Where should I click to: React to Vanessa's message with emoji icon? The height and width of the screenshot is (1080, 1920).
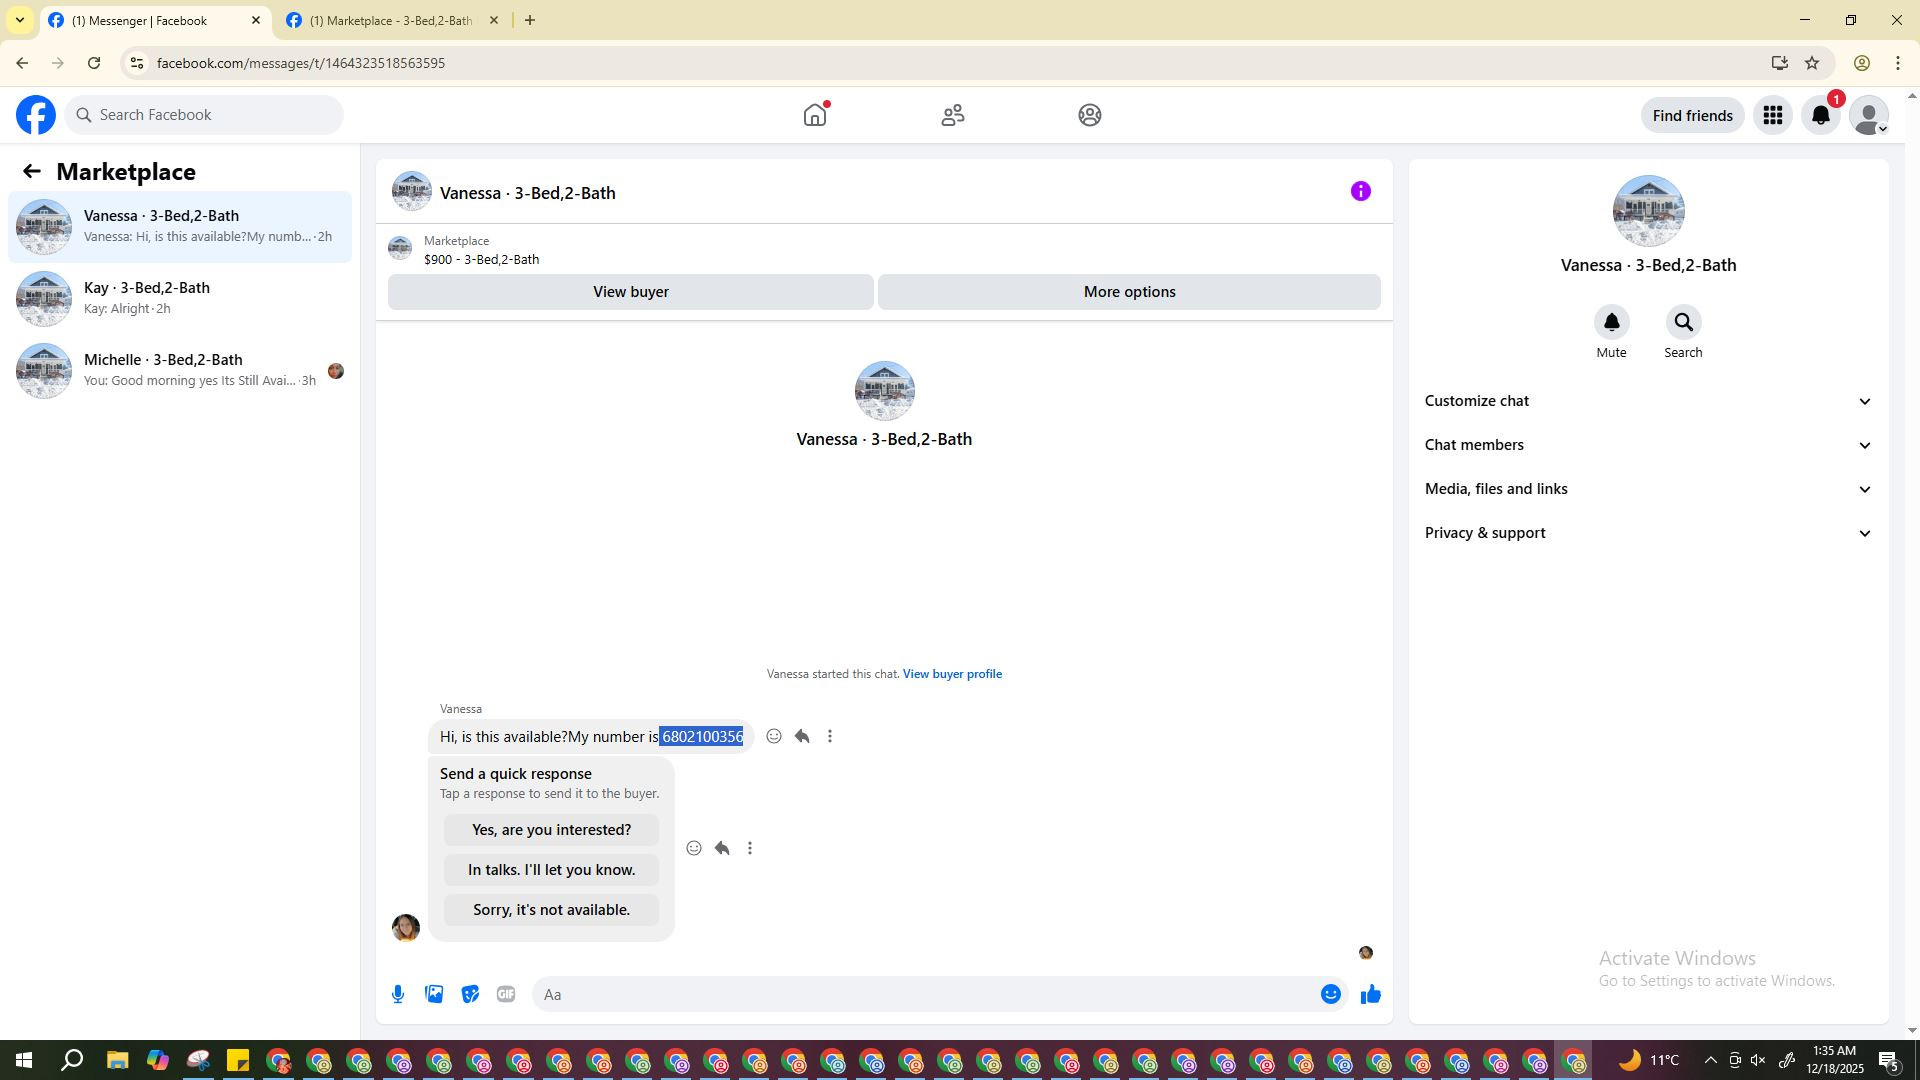point(774,737)
